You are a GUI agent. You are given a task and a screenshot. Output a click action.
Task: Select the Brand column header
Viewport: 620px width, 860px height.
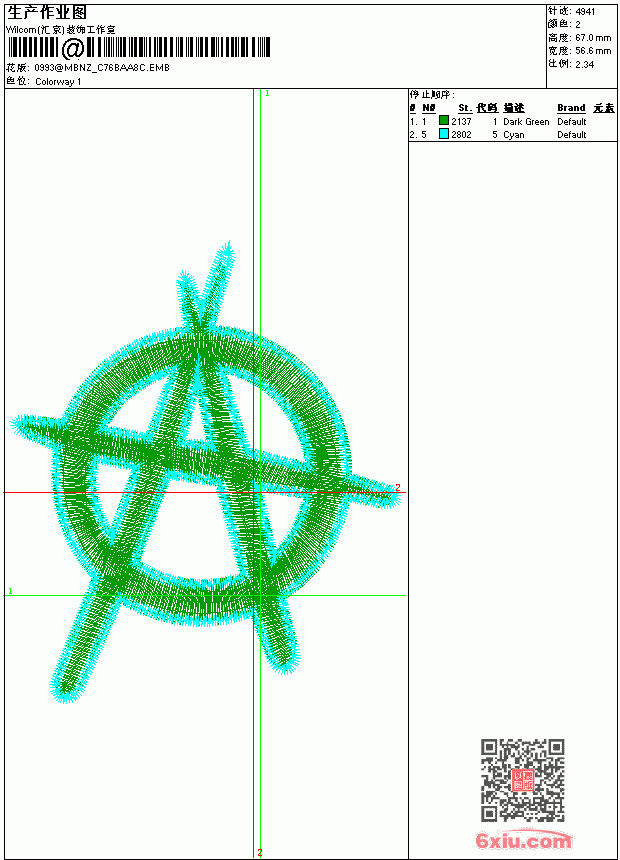pyautogui.click(x=571, y=108)
